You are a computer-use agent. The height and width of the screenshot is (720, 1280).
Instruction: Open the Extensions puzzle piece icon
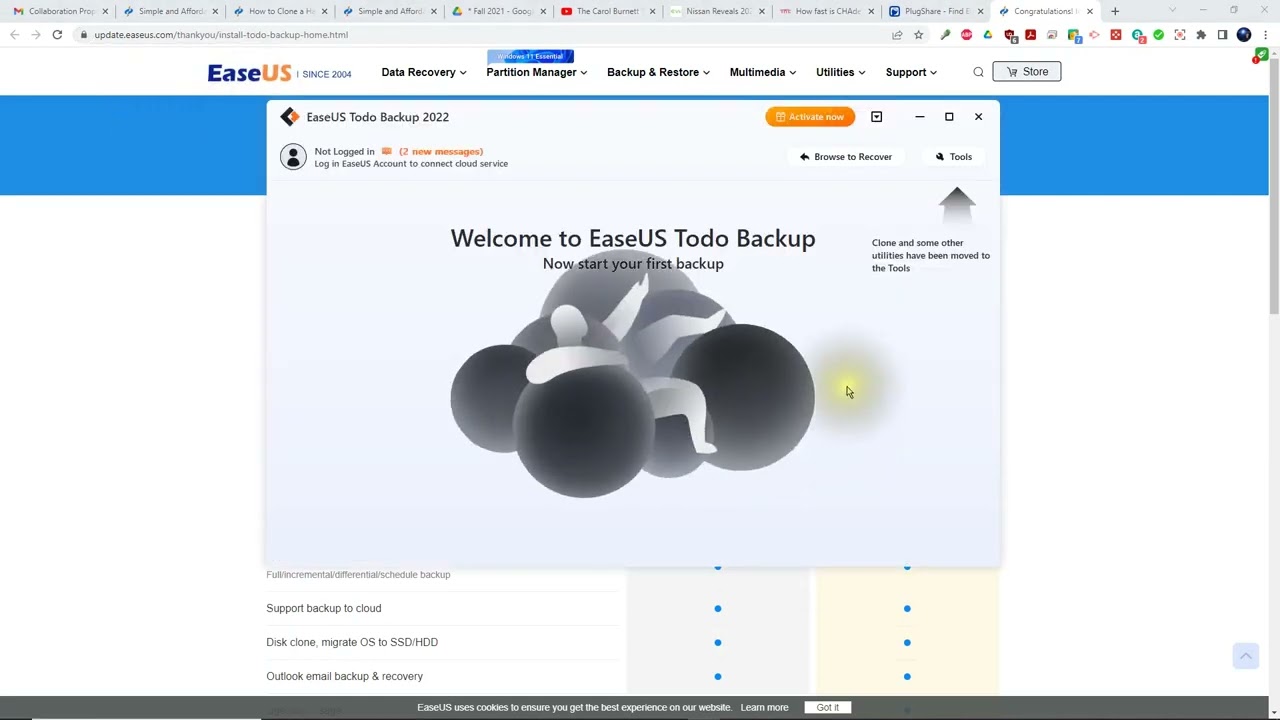(x=1201, y=35)
